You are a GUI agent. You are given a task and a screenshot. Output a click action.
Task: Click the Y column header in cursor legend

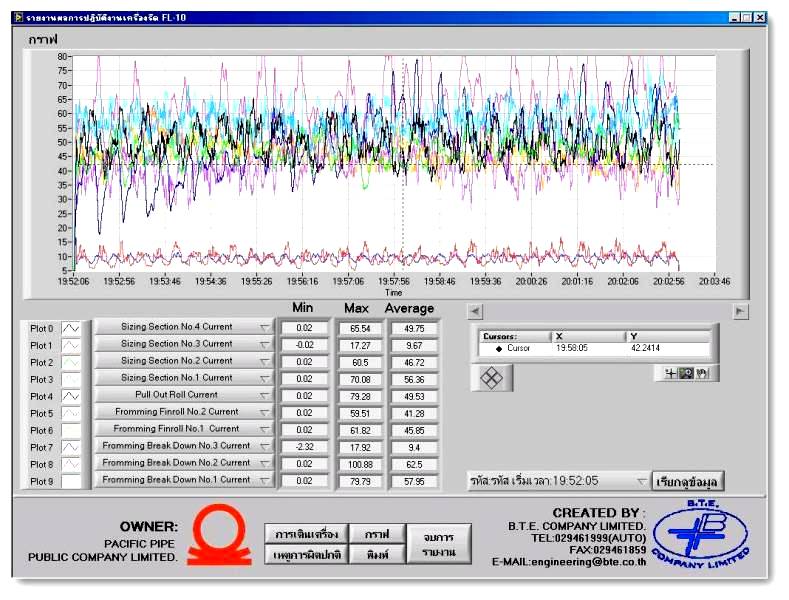coord(668,336)
